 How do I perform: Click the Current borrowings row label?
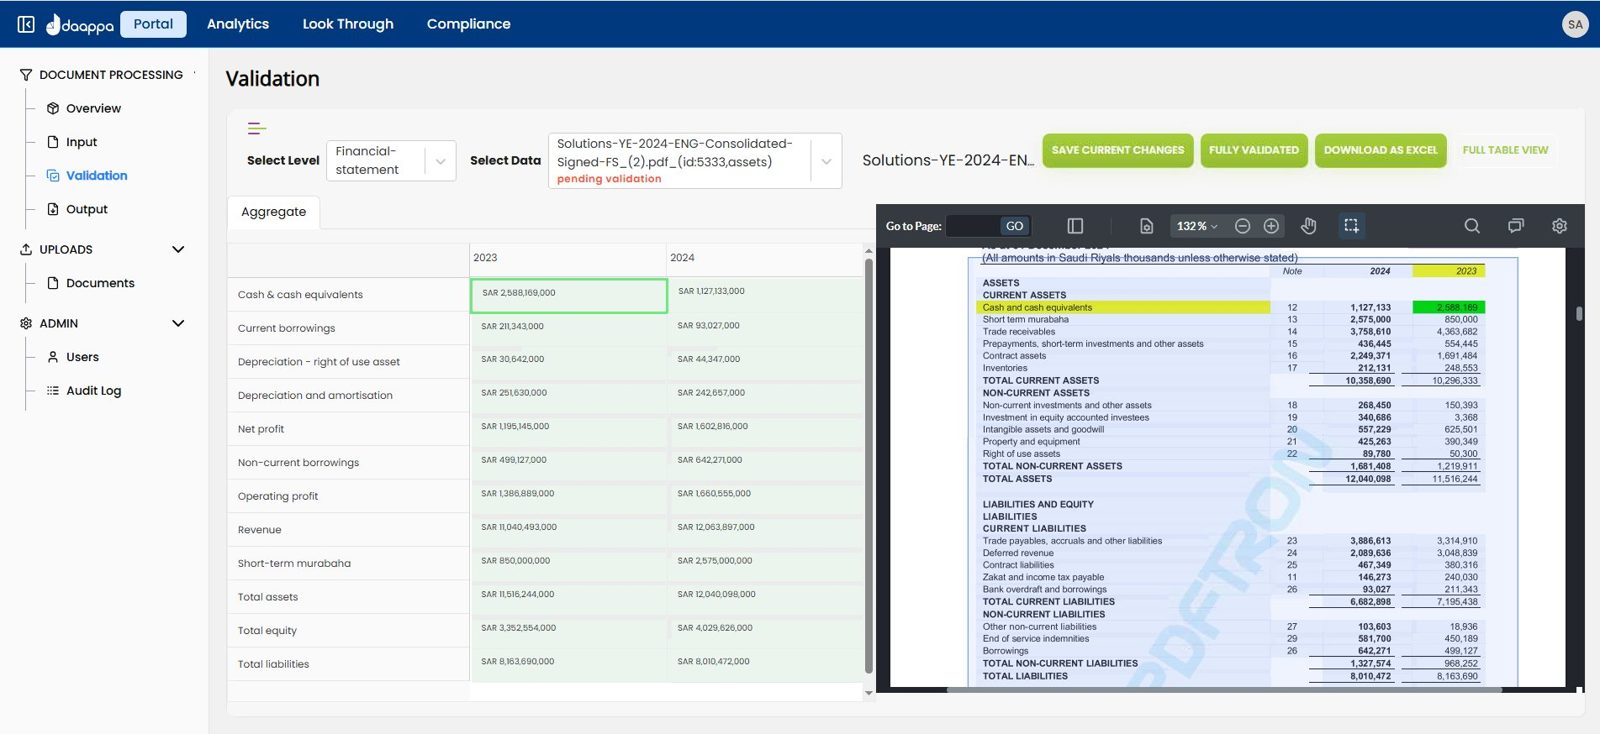tap(286, 328)
